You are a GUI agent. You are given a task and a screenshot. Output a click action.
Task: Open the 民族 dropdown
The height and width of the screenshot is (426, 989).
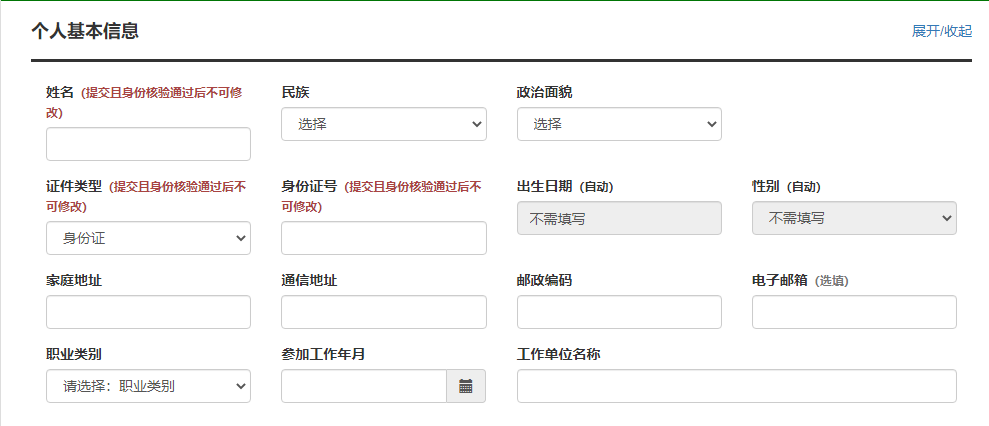pyautogui.click(x=383, y=124)
